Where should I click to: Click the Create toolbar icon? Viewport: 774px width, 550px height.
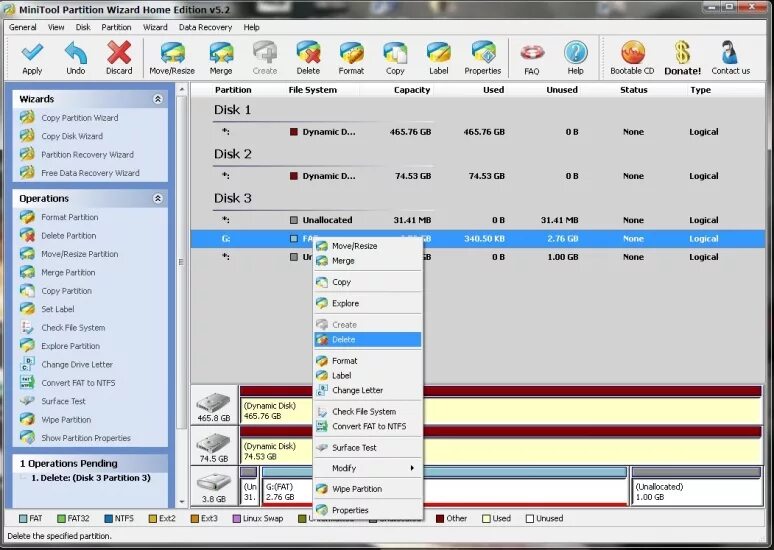click(x=265, y=53)
